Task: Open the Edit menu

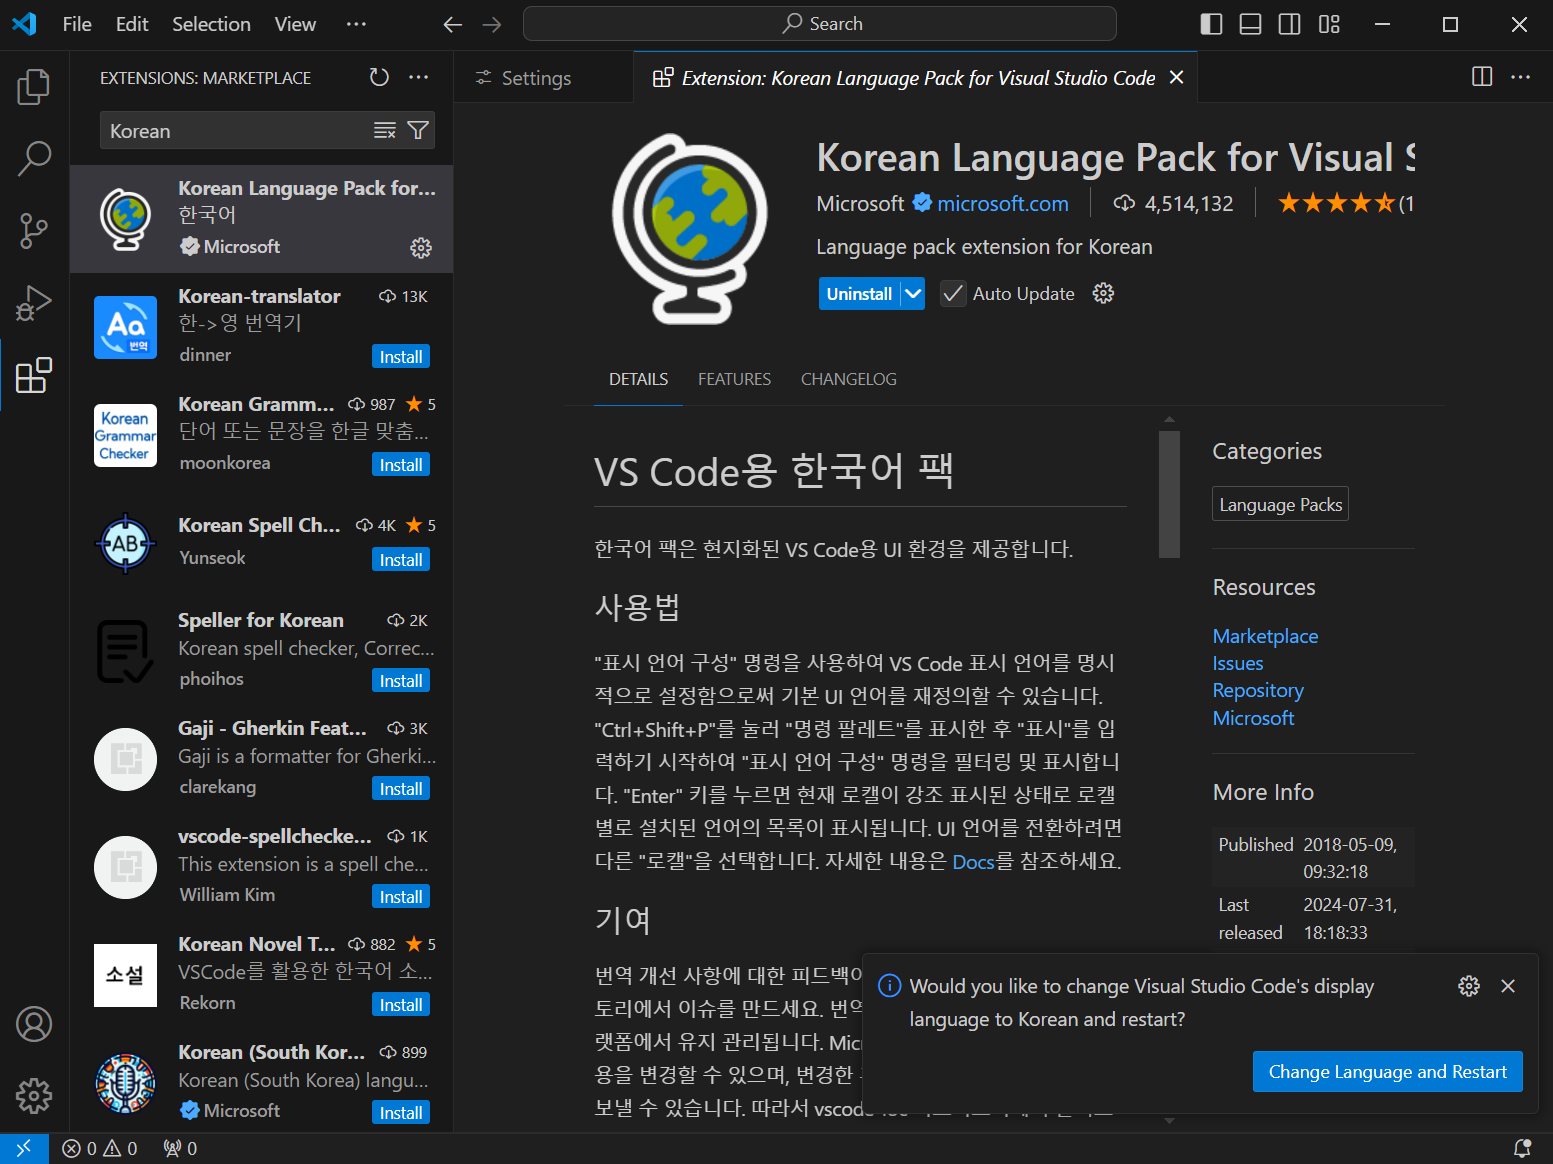Action: pos(132,24)
